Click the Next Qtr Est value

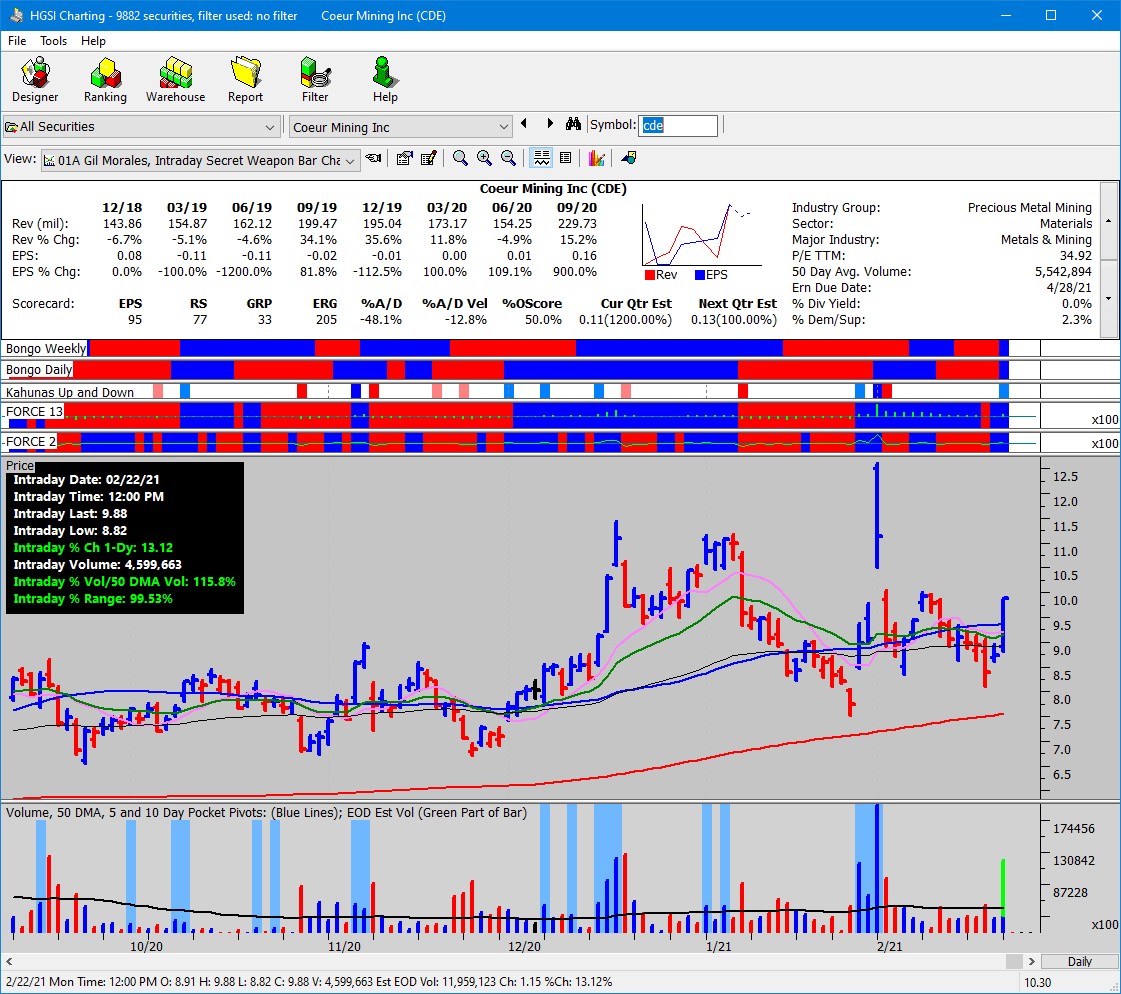[x=734, y=320]
